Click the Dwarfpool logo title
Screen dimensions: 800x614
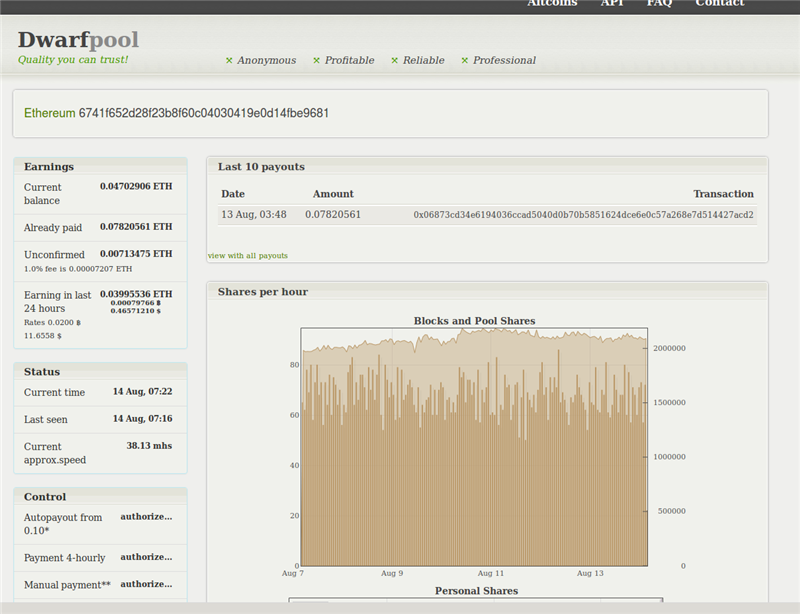point(78,40)
